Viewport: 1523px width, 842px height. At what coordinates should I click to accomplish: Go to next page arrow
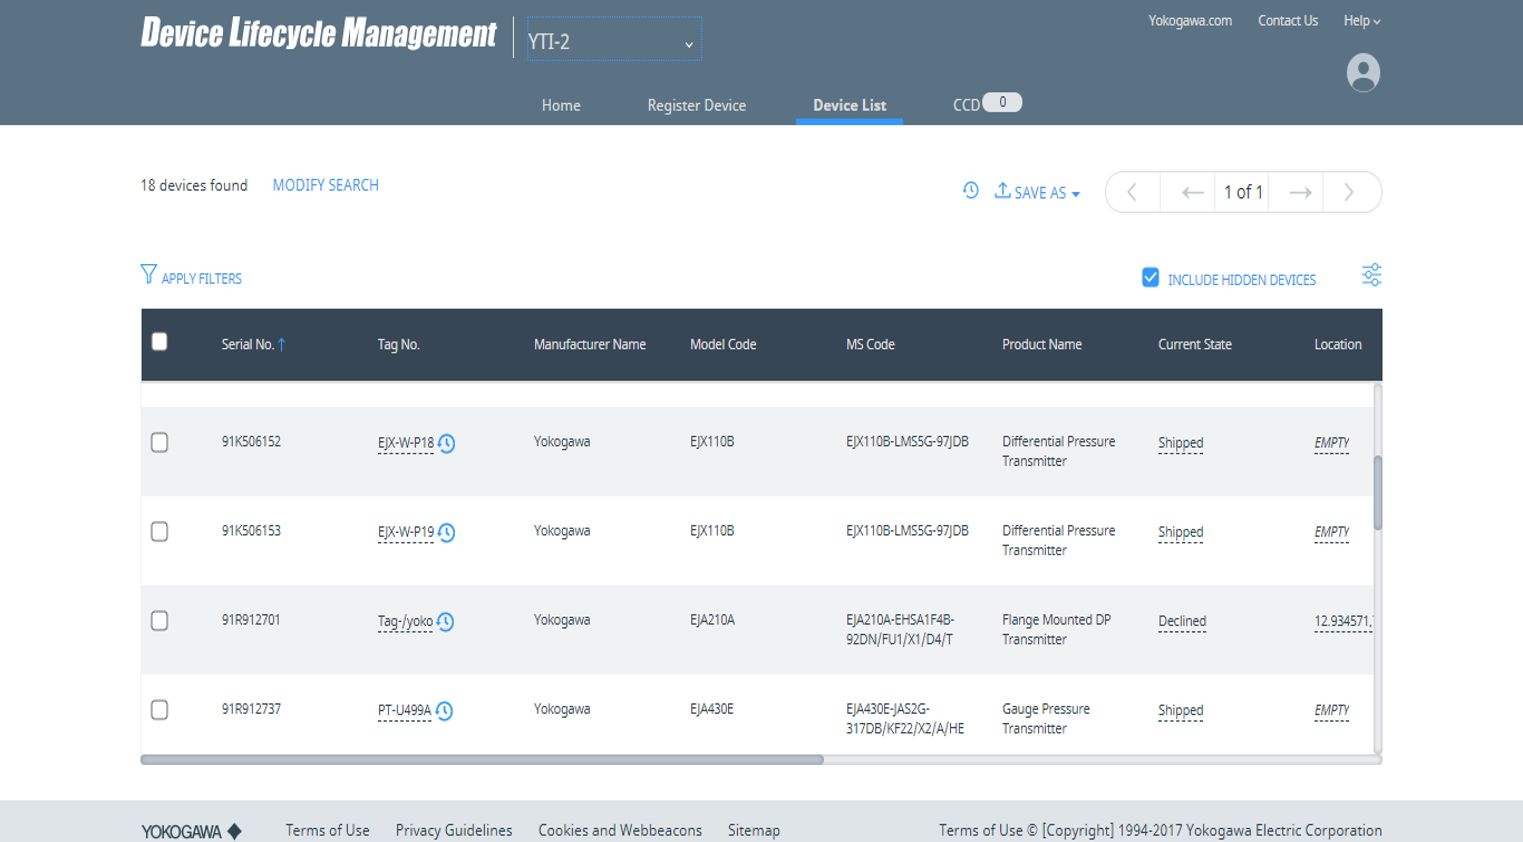pyautogui.click(x=1299, y=192)
